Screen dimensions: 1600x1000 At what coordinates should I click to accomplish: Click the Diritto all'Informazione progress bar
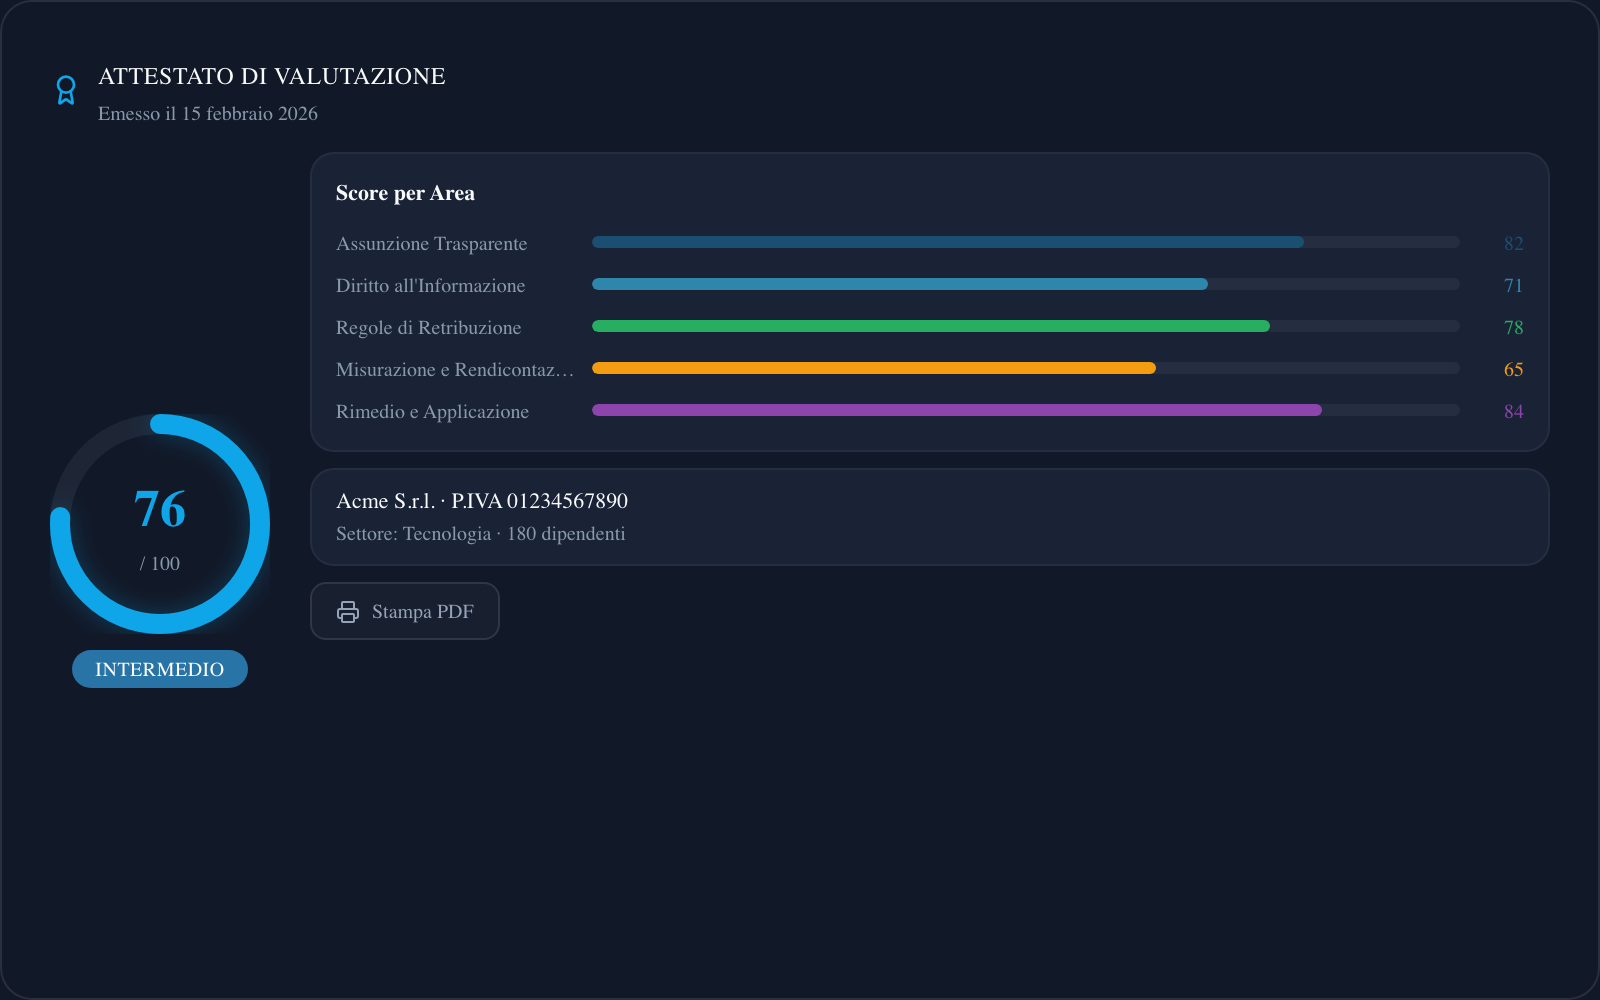pyautogui.click(x=1025, y=284)
